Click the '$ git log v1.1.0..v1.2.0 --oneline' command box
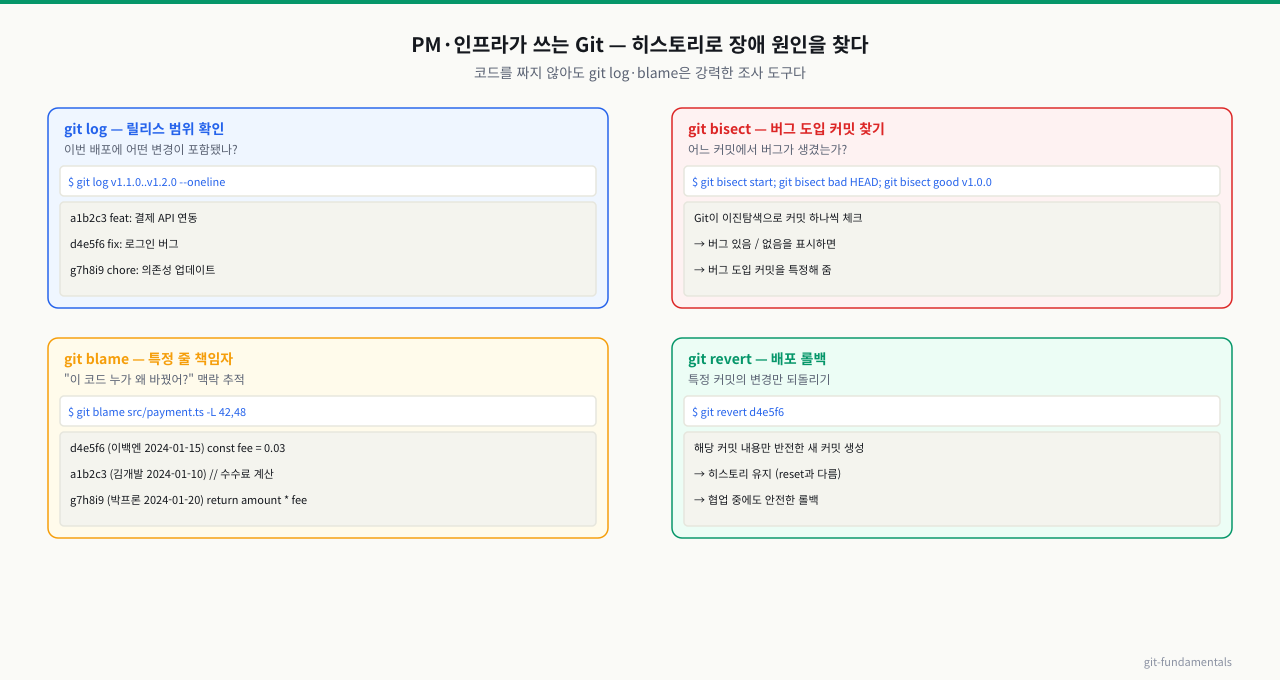1280x680 pixels. (328, 182)
